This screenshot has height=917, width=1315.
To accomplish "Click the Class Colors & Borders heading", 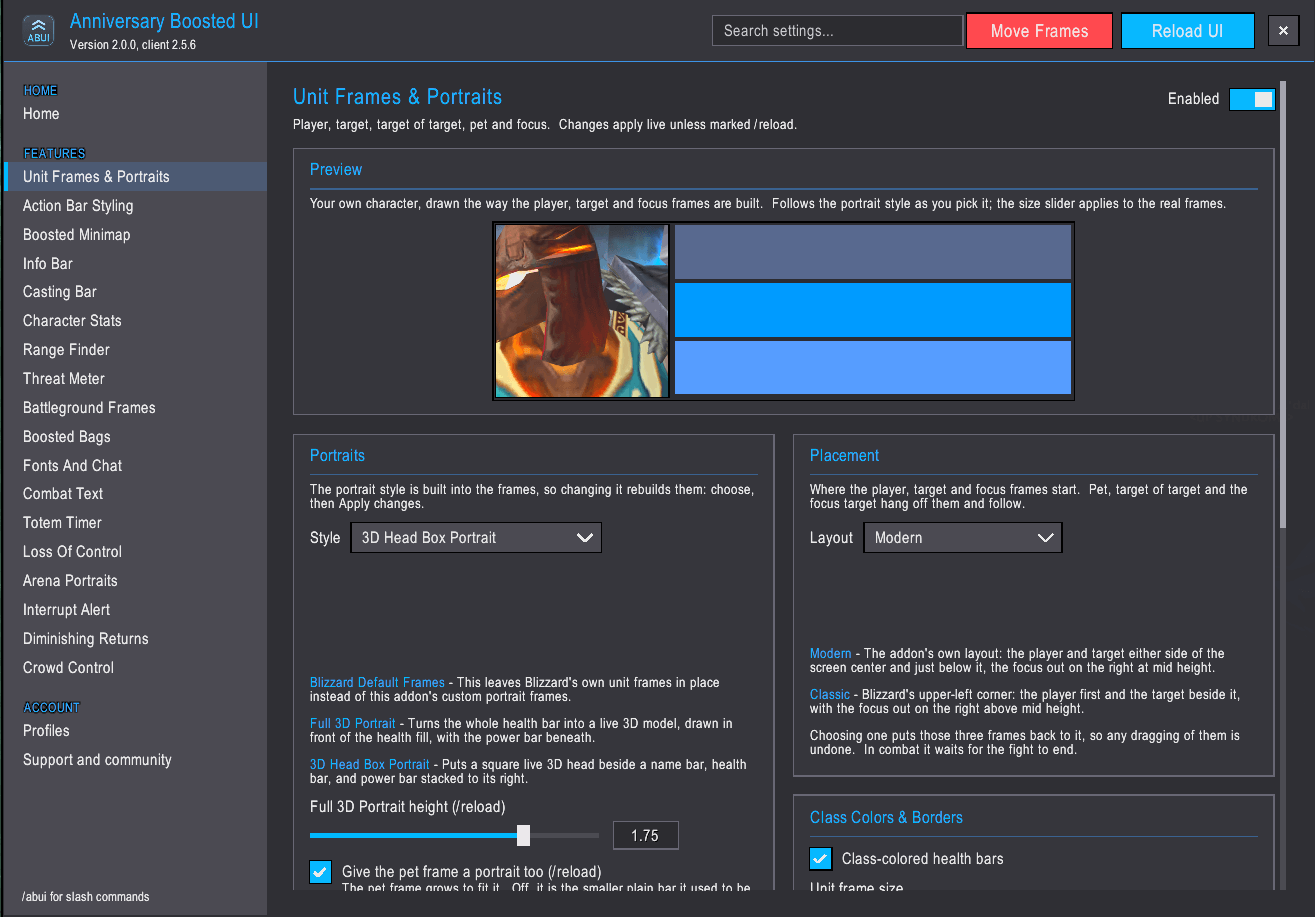I will click(886, 818).
